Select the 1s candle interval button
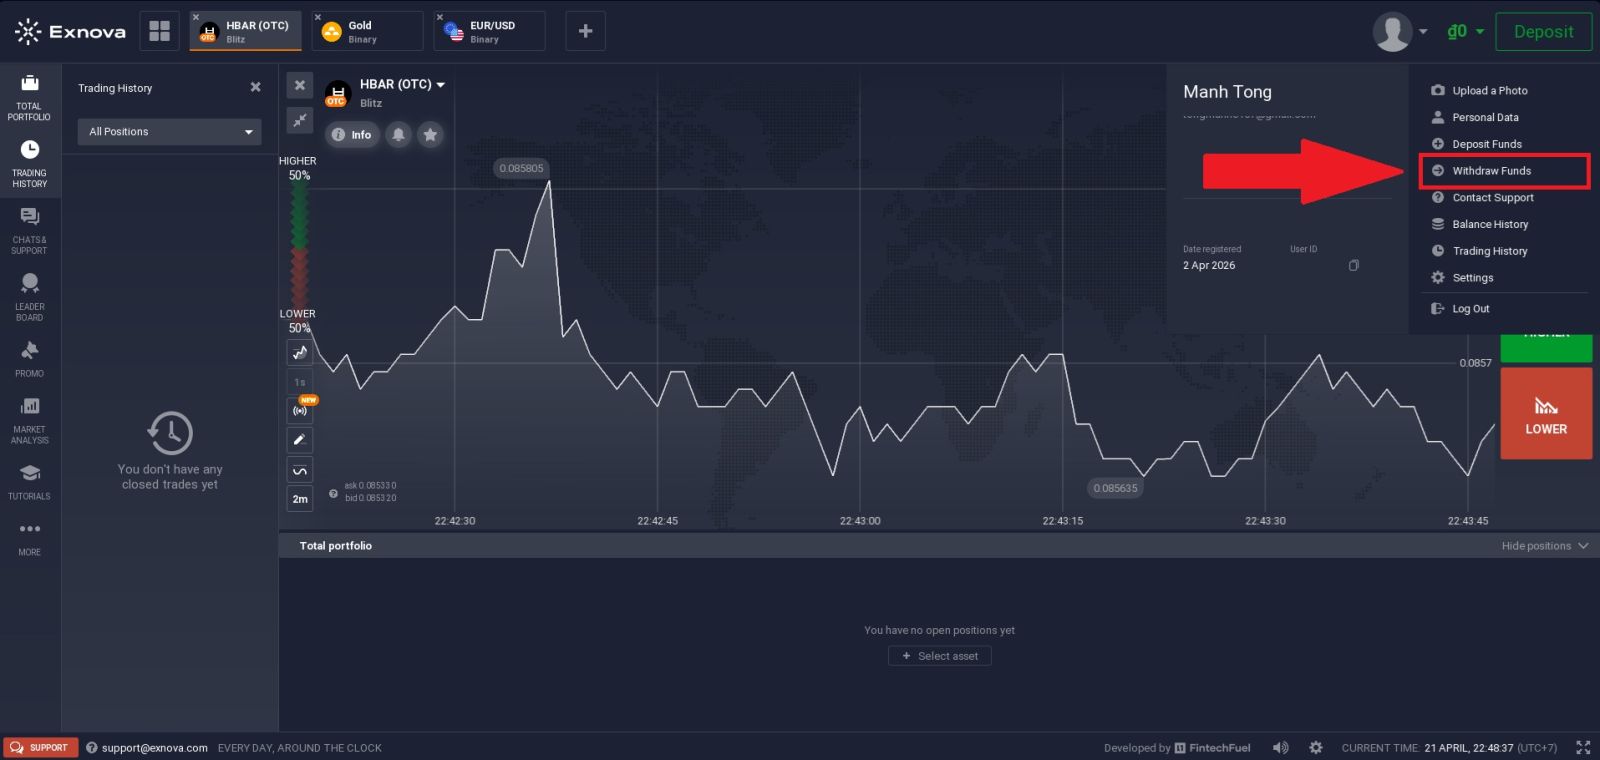The height and width of the screenshot is (760, 1600). point(300,382)
